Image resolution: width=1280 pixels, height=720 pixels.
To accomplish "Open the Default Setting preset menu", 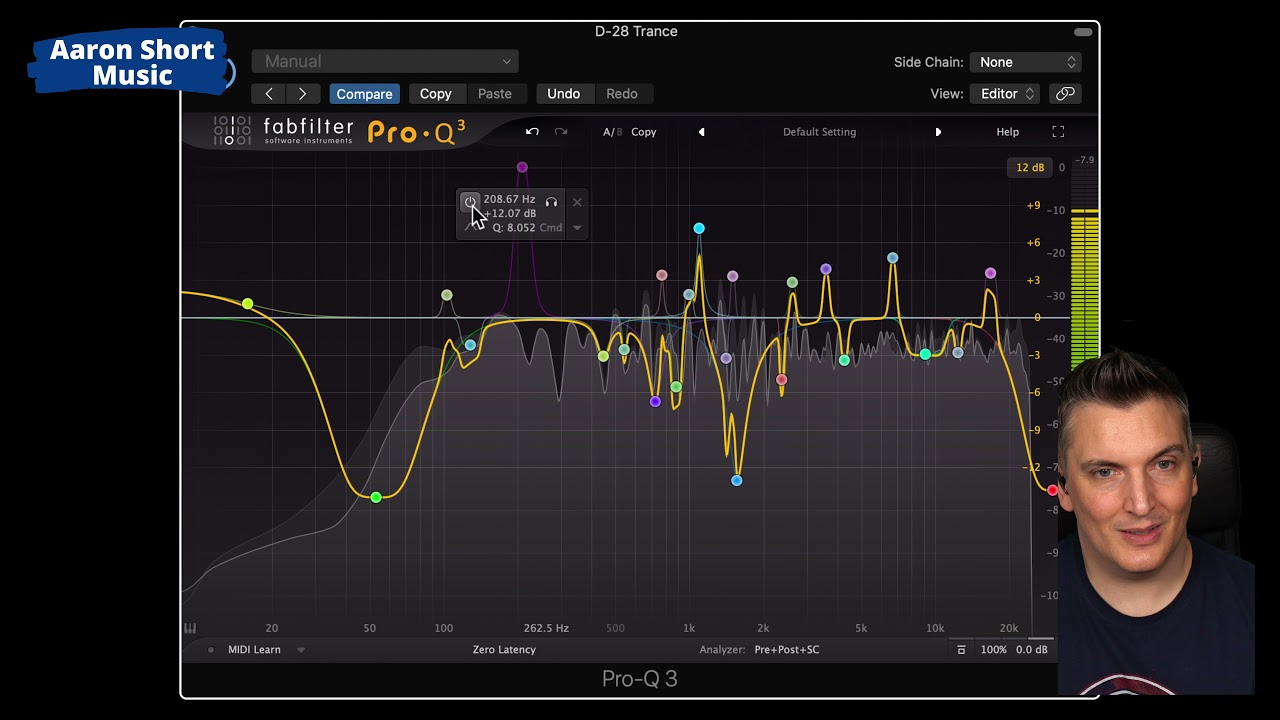I will pyautogui.click(x=819, y=132).
